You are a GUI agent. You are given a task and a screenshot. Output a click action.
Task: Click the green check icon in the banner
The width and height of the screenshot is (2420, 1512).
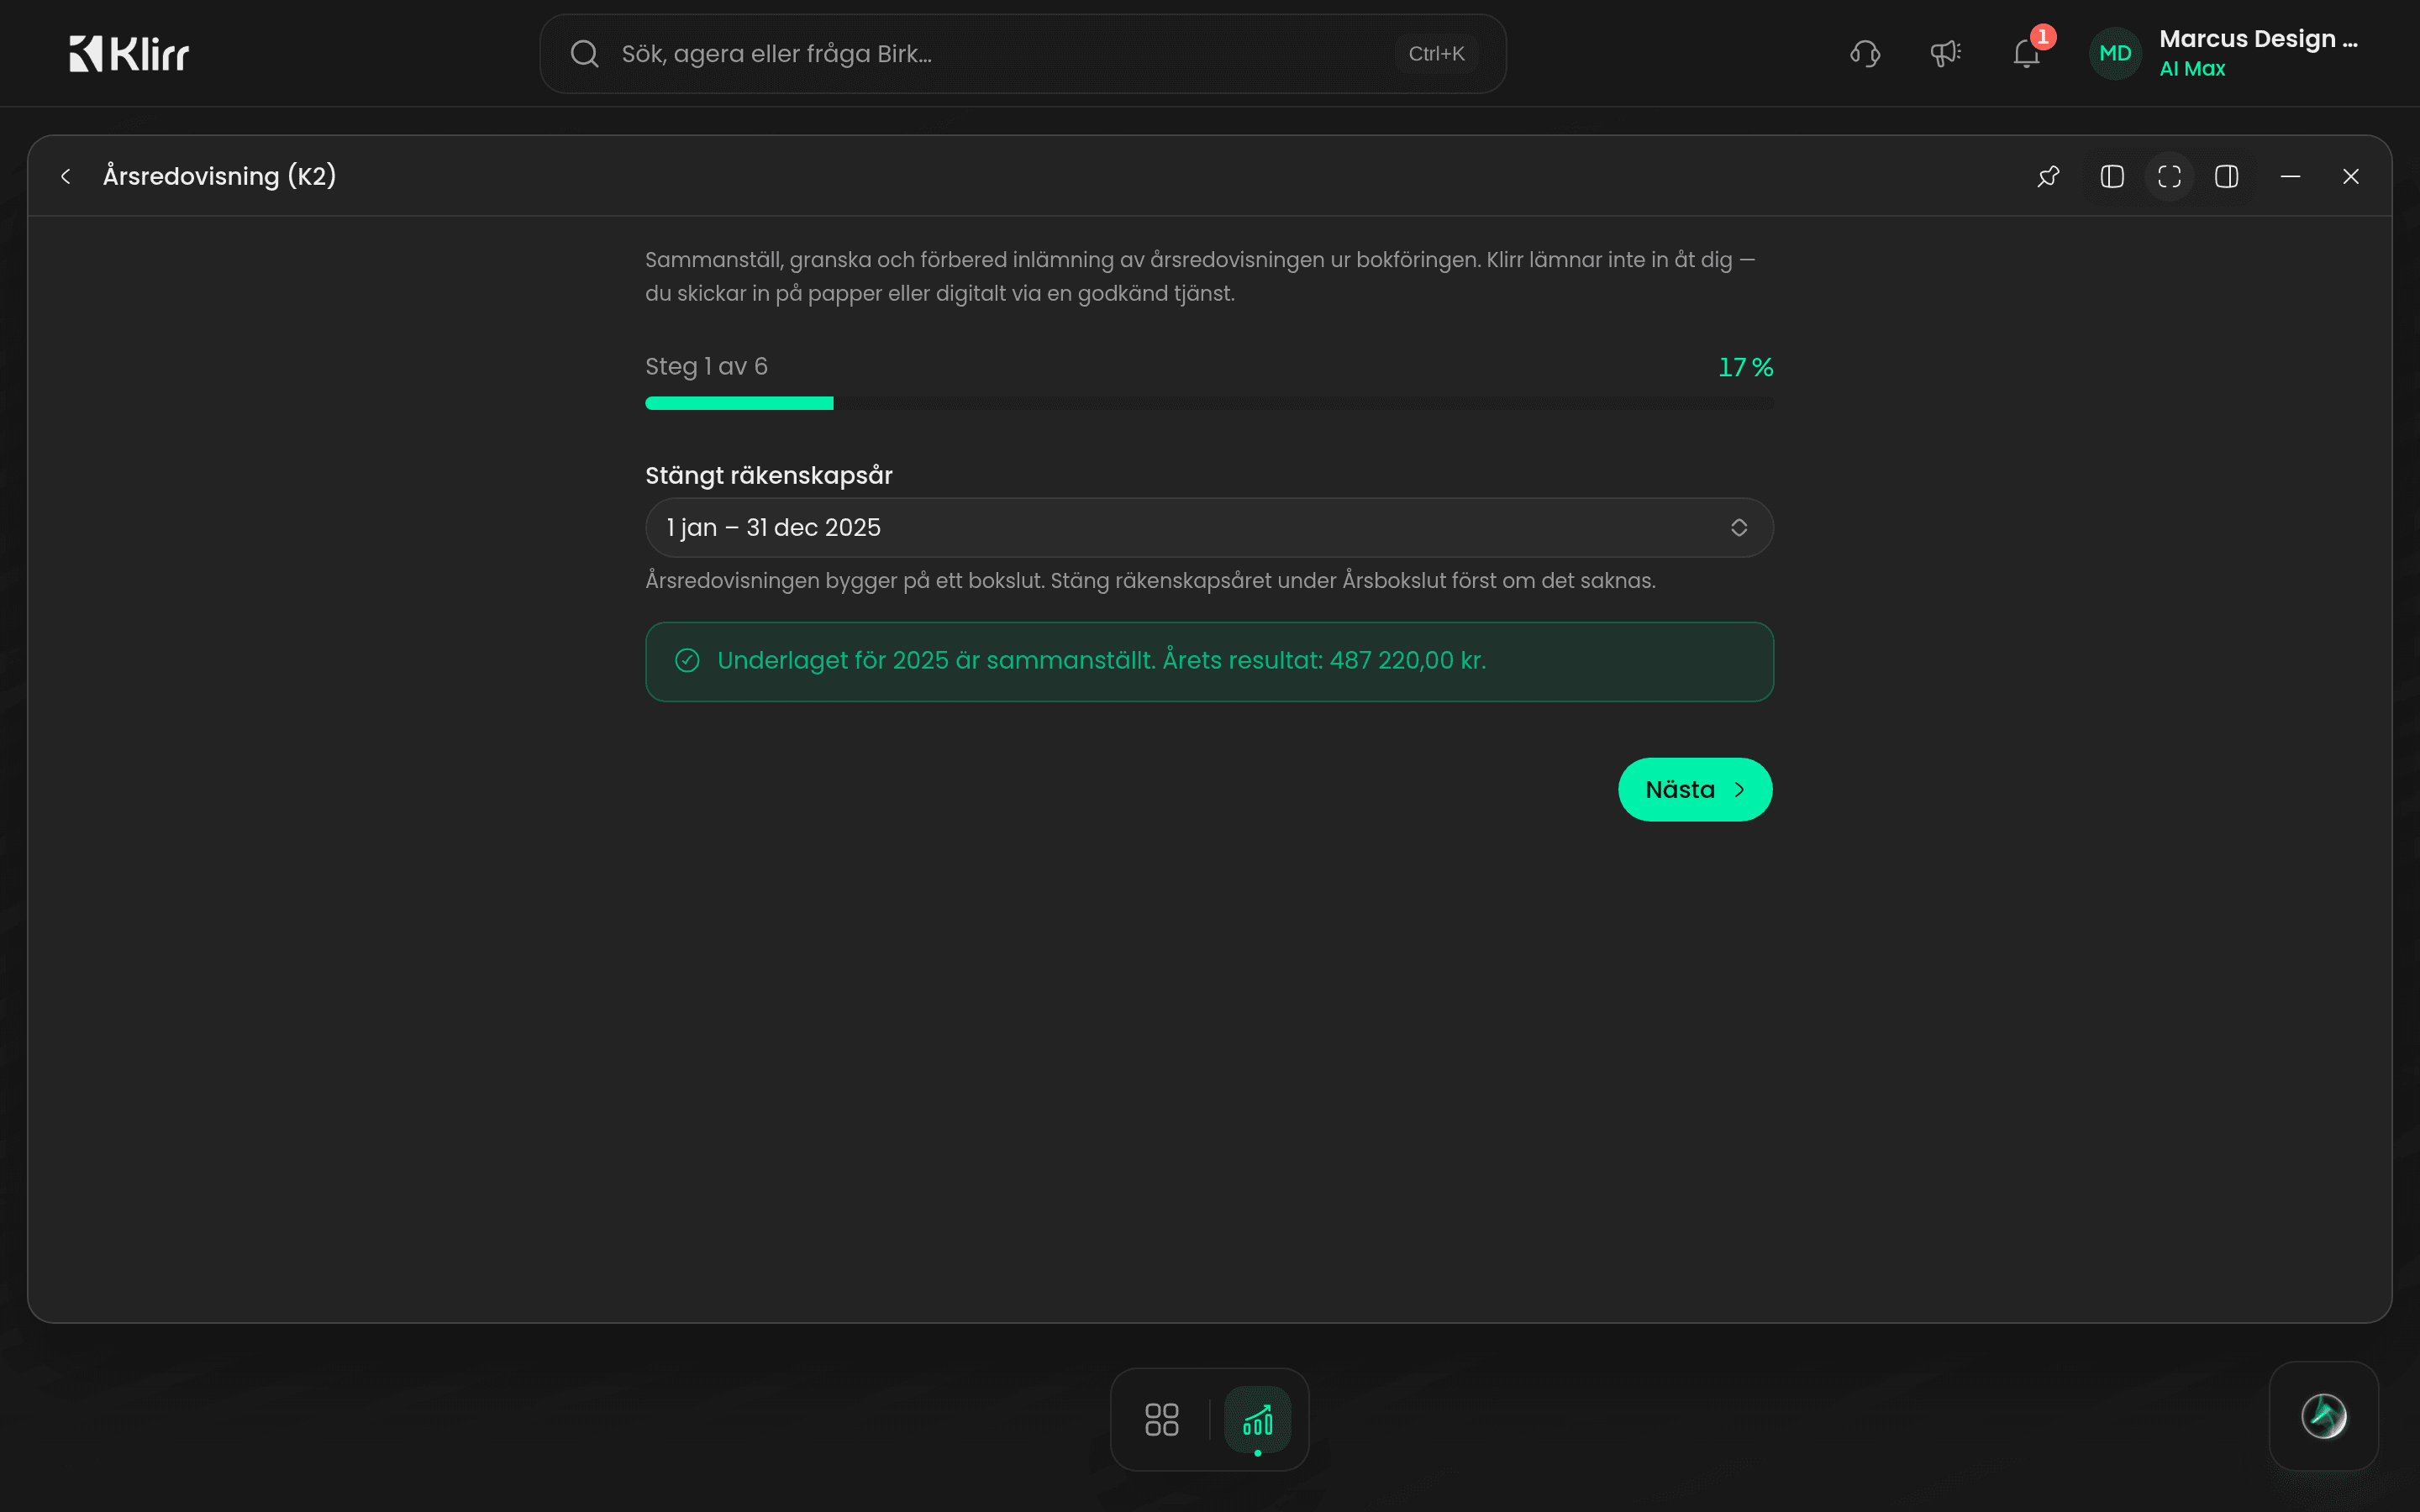[687, 661]
